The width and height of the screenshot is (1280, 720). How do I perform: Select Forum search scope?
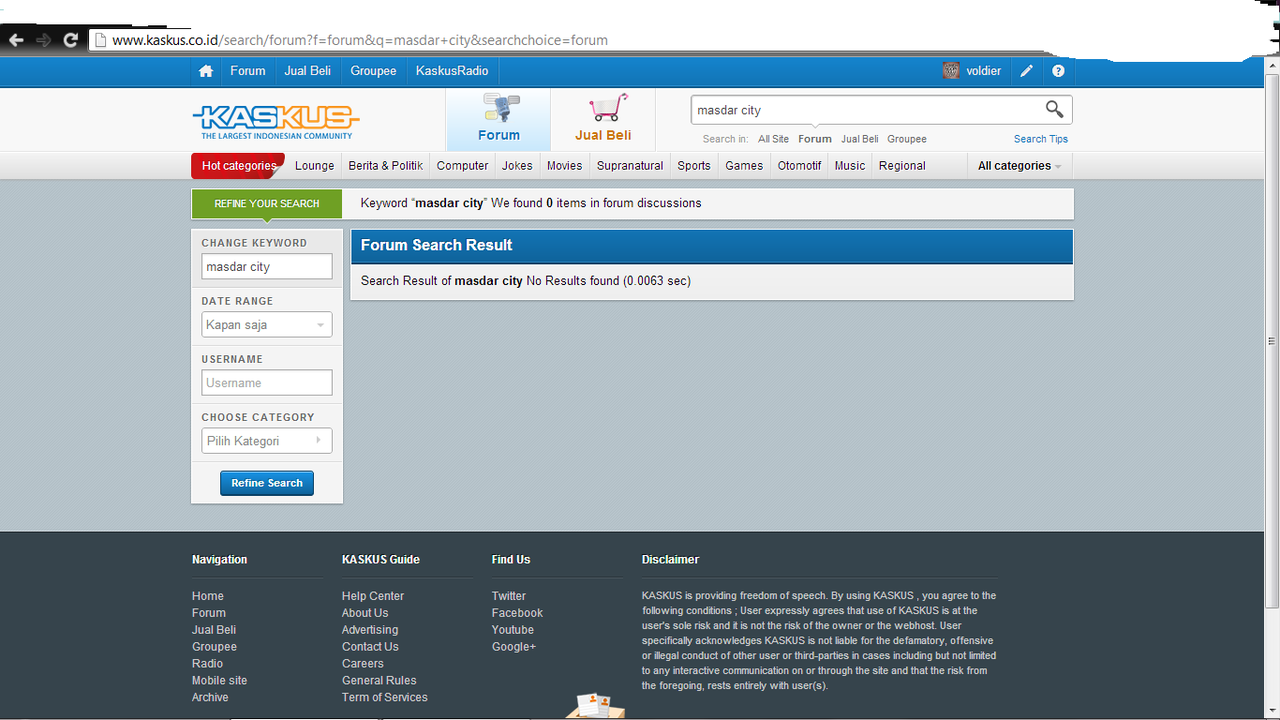815,139
